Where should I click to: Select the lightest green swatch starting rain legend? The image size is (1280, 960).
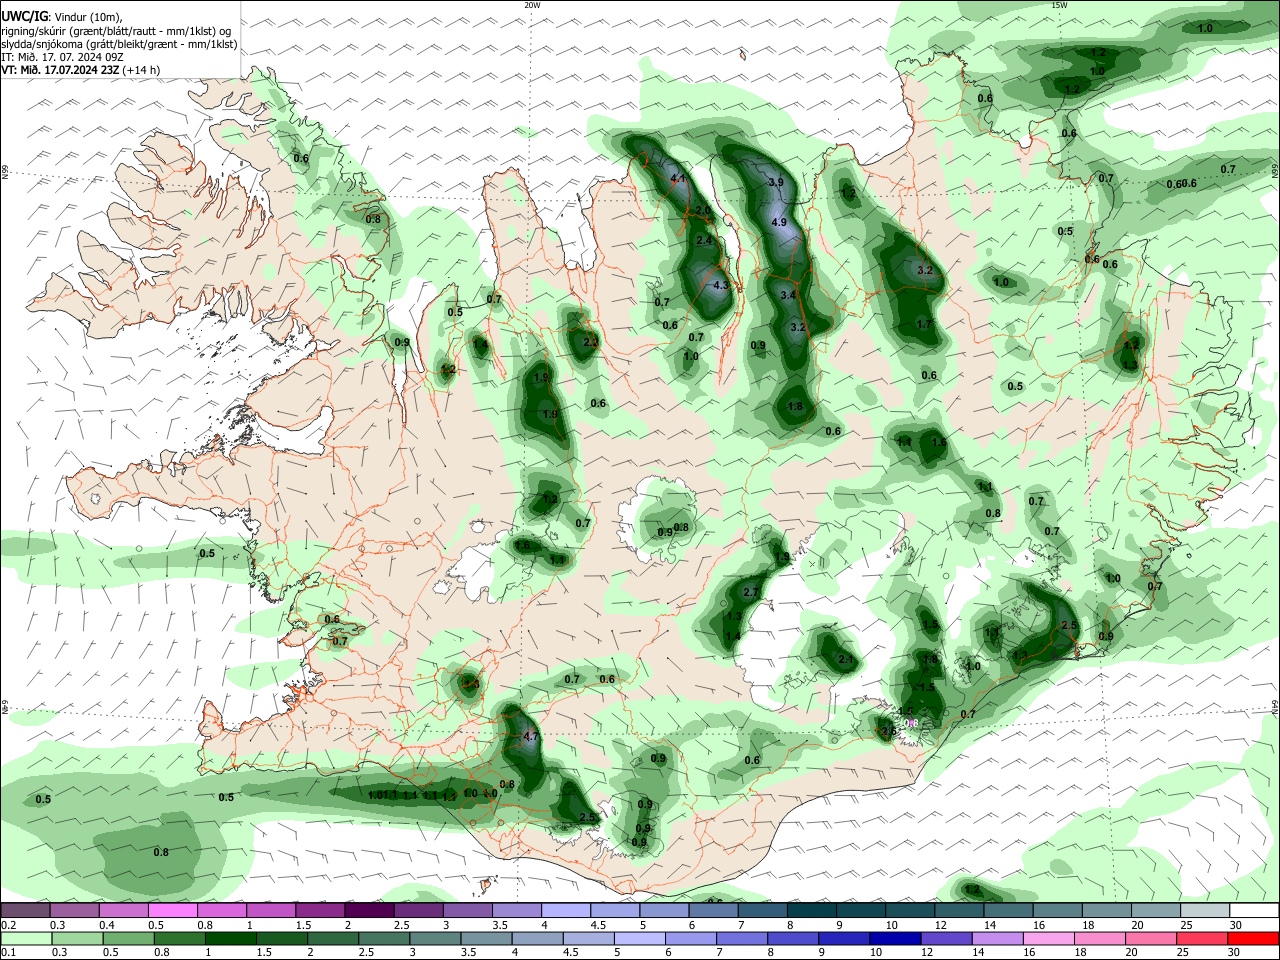pos(25,937)
